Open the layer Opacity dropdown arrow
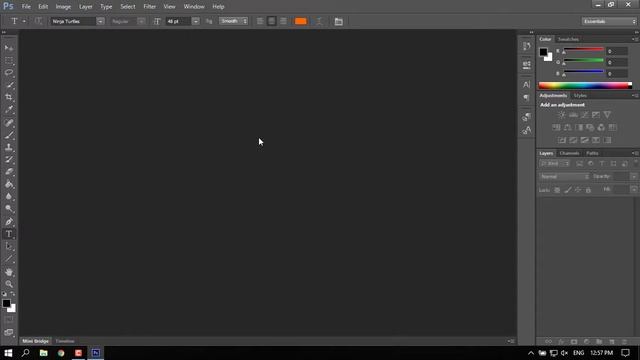 pos(633,176)
